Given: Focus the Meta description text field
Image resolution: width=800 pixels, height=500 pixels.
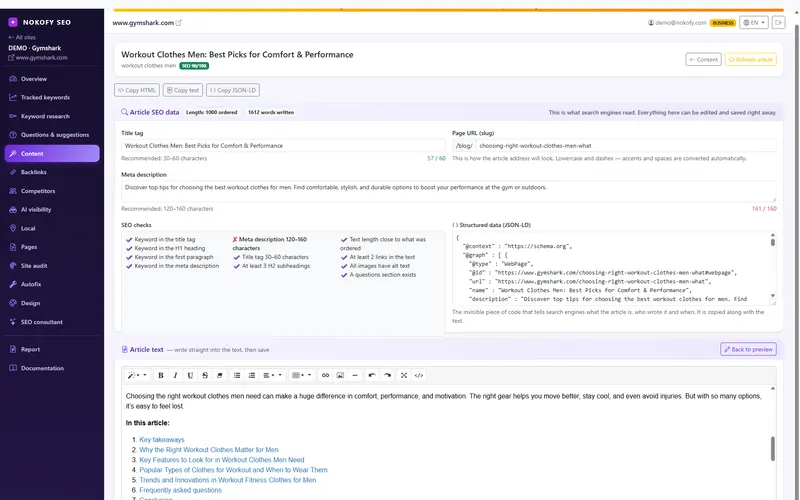Looking at the screenshot, I should 448,191.
